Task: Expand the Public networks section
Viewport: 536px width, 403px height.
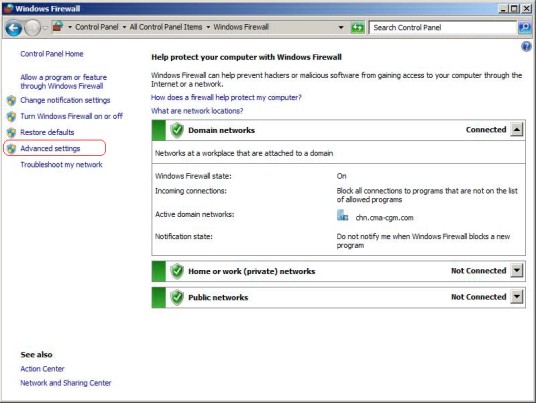Action: (x=517, y=297)
